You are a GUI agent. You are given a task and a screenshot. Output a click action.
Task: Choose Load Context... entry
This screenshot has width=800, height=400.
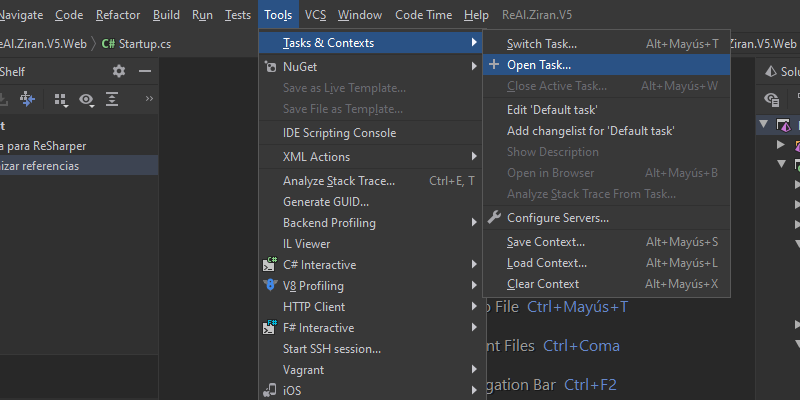pos(606,263)
